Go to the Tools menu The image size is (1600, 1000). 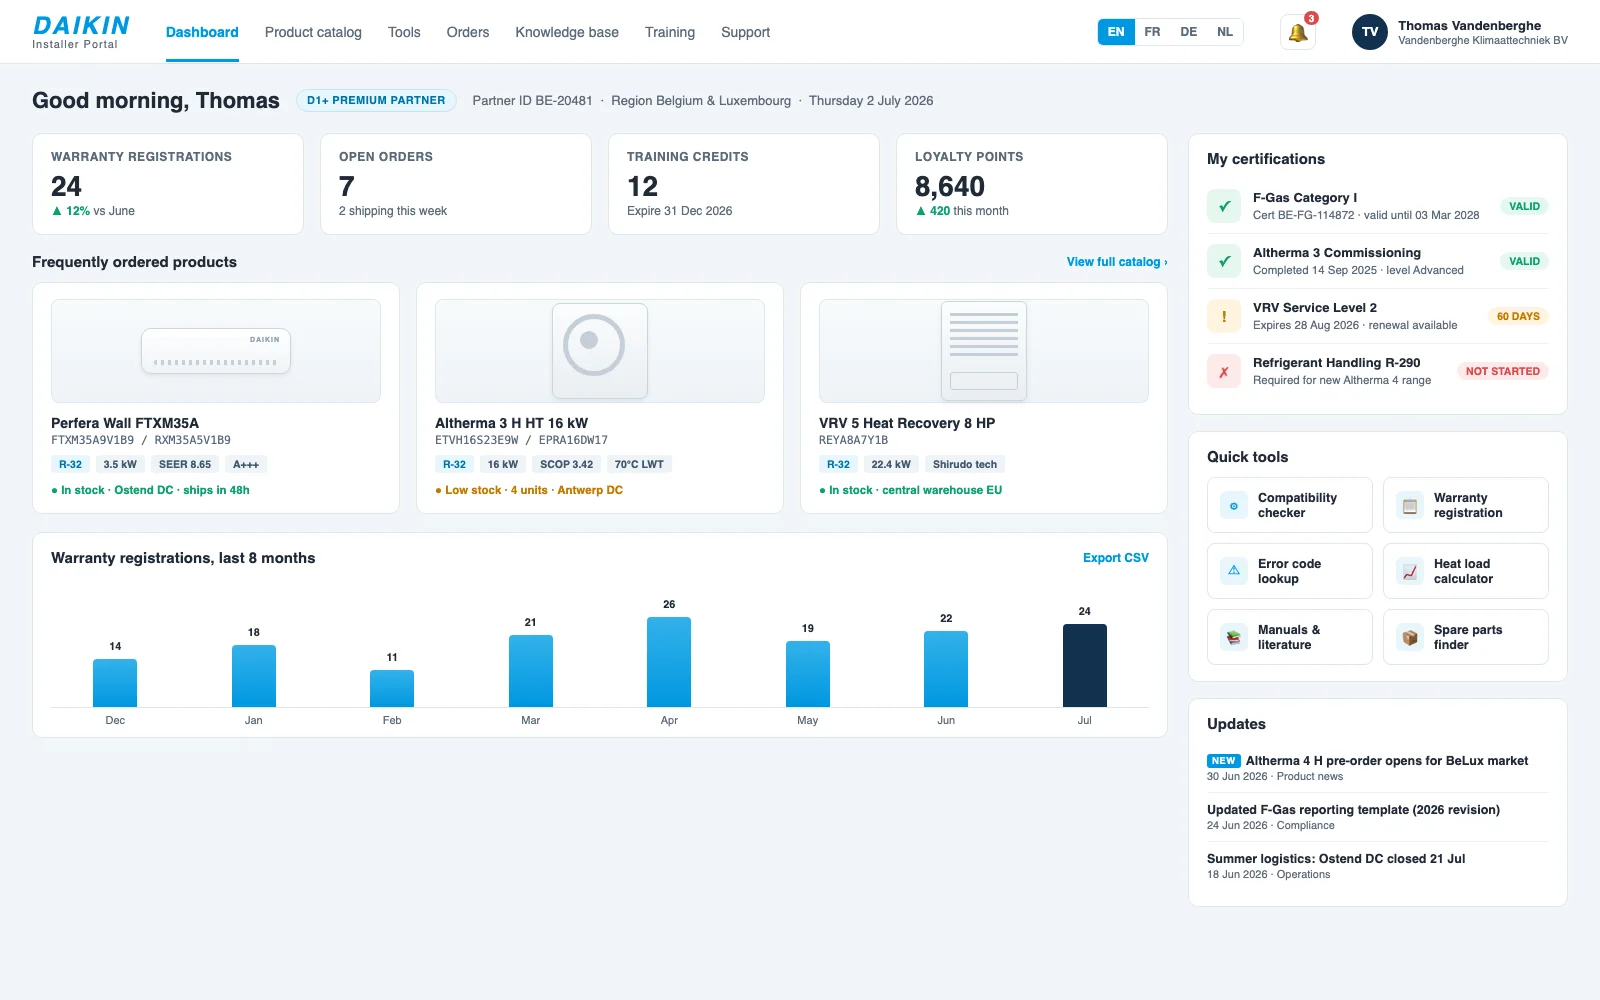click(404, 32)
